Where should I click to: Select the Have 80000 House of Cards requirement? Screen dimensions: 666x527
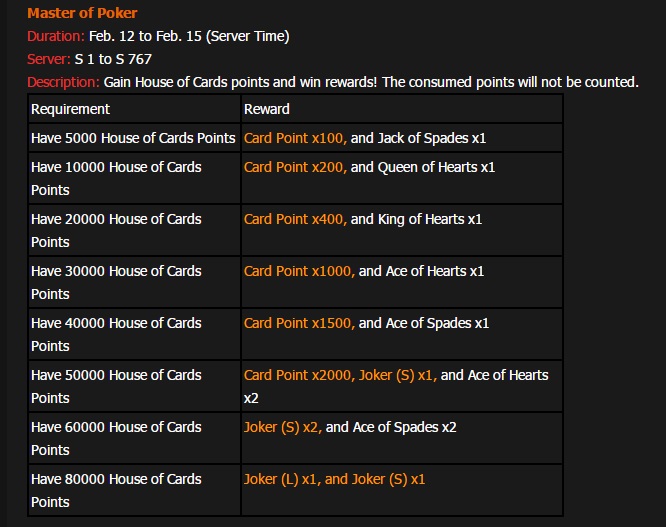(116, 490)
